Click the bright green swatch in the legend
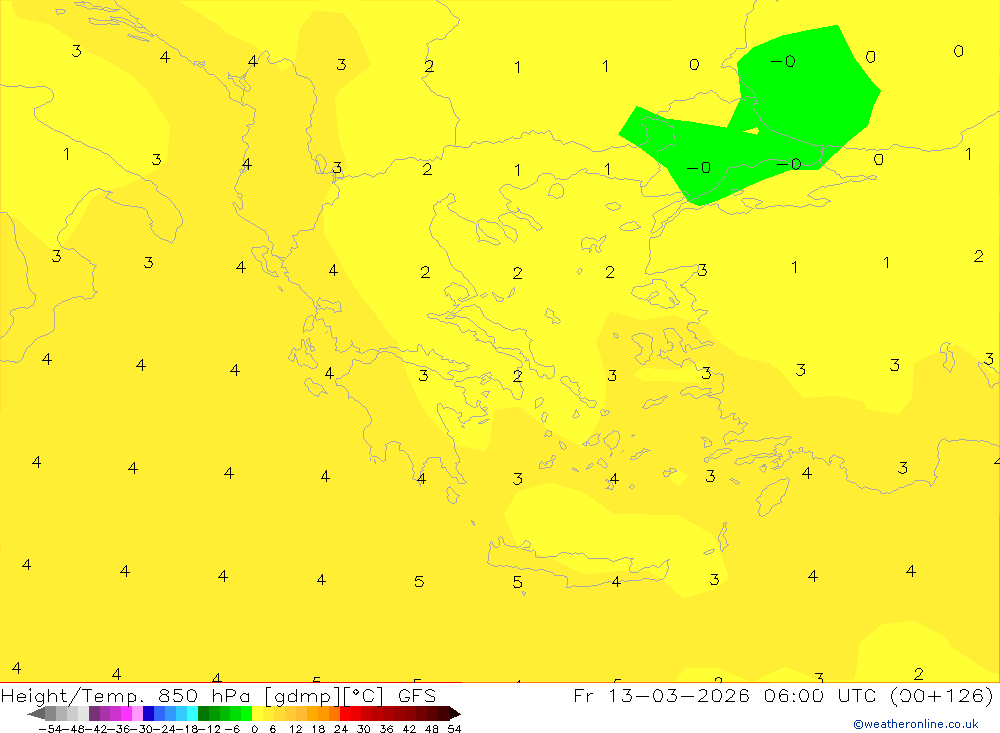Viewport: 1000px width, 733px height. (246, 714)
